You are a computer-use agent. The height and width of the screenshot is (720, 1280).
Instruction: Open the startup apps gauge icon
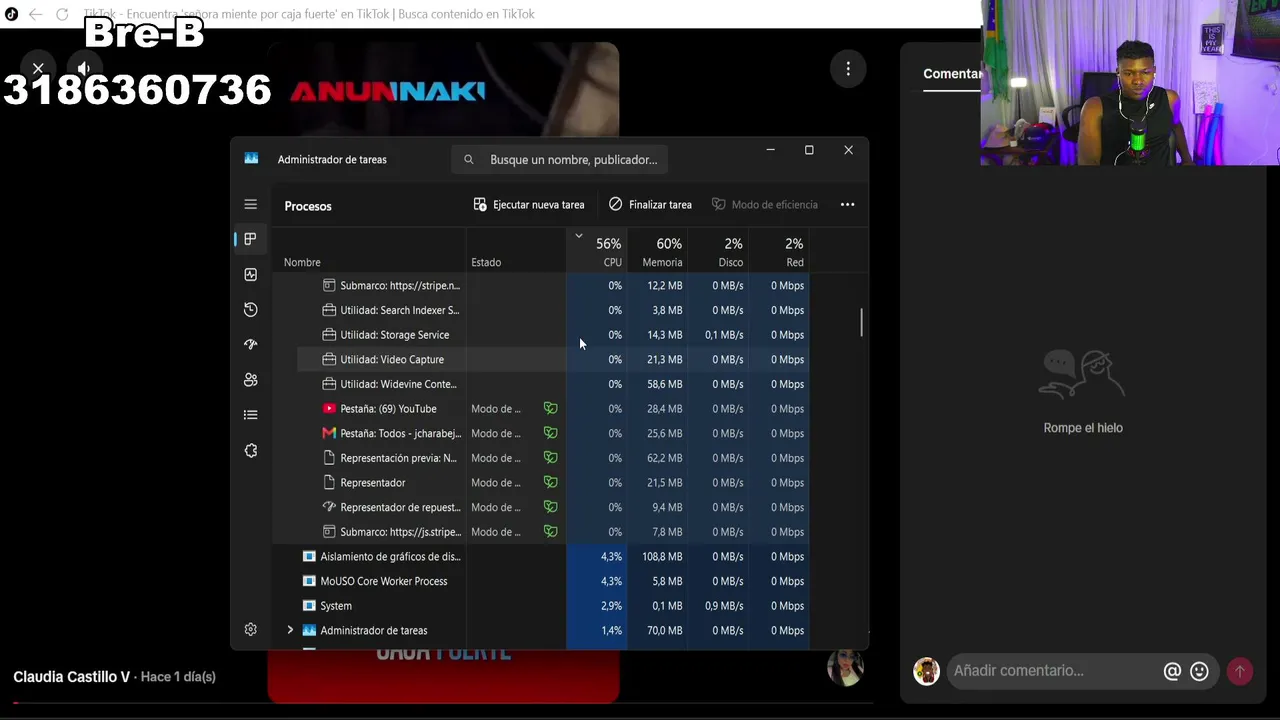pos(250,345)
